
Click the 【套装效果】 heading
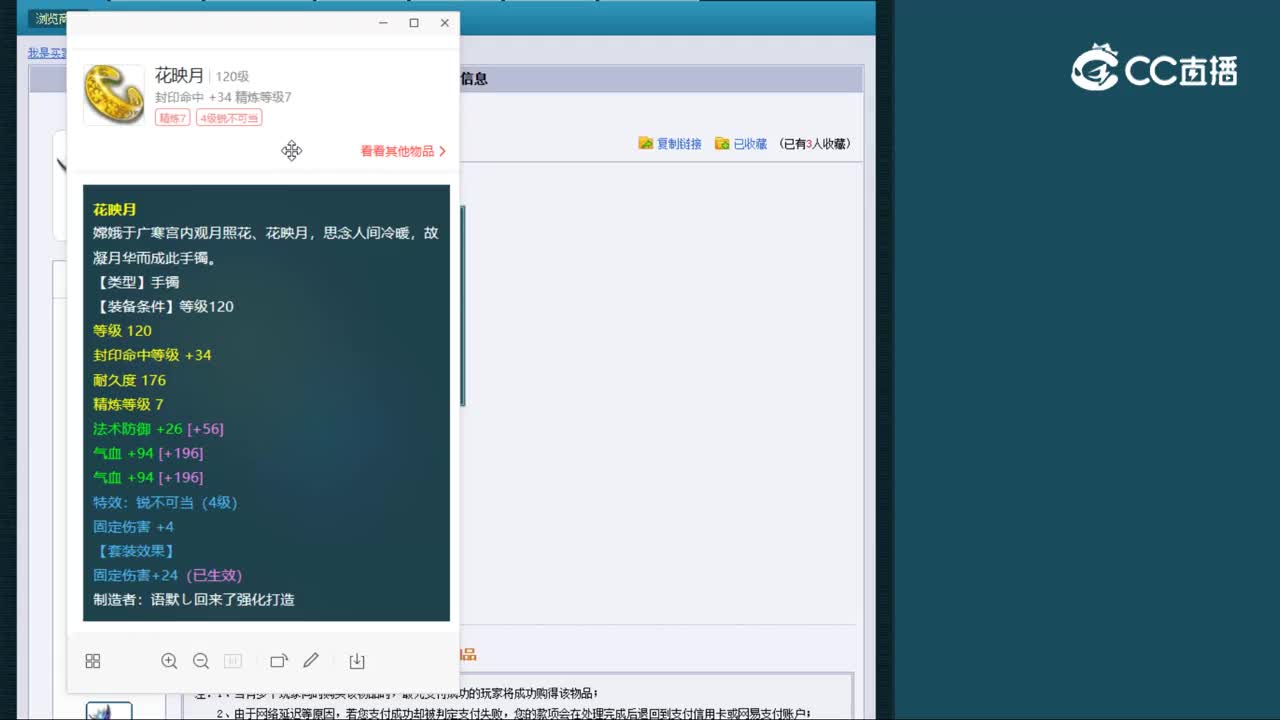point(134,551)
